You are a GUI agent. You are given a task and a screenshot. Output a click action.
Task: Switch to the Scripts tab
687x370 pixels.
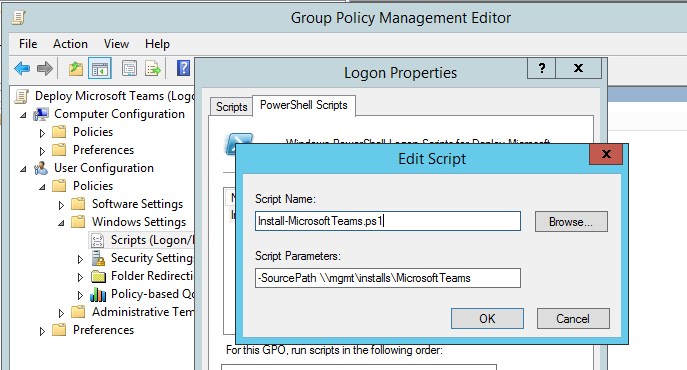(231, 107)
